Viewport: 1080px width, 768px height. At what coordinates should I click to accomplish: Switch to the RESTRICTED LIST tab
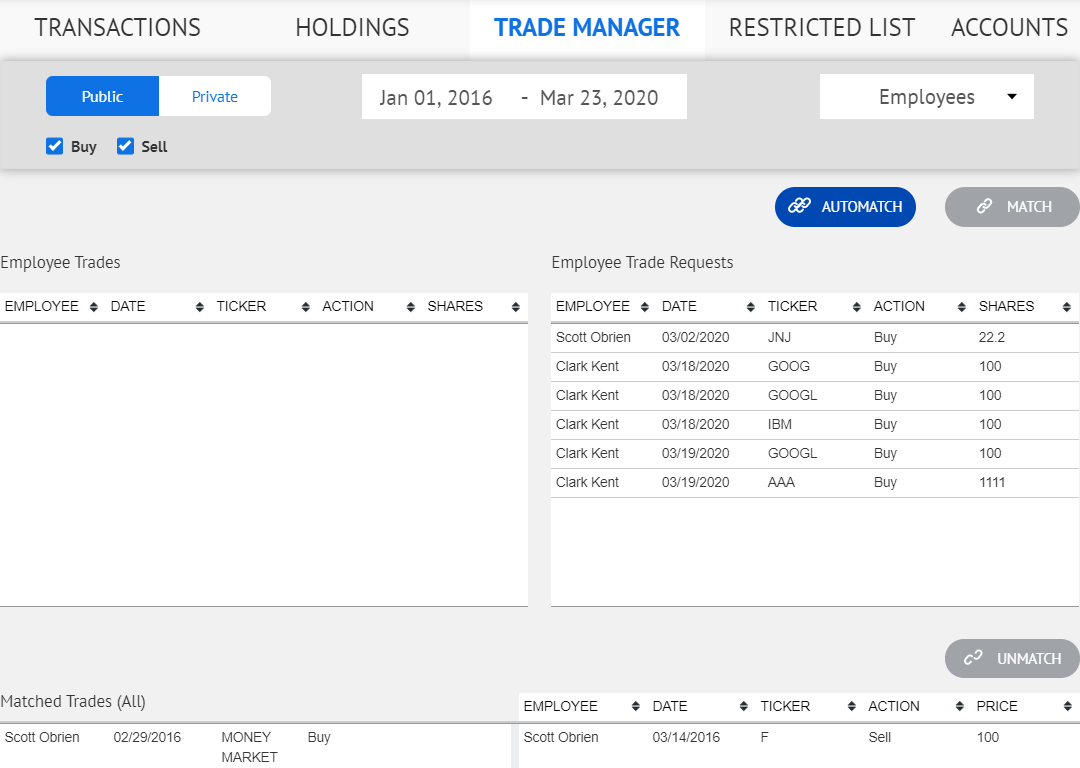coord(821,27)
